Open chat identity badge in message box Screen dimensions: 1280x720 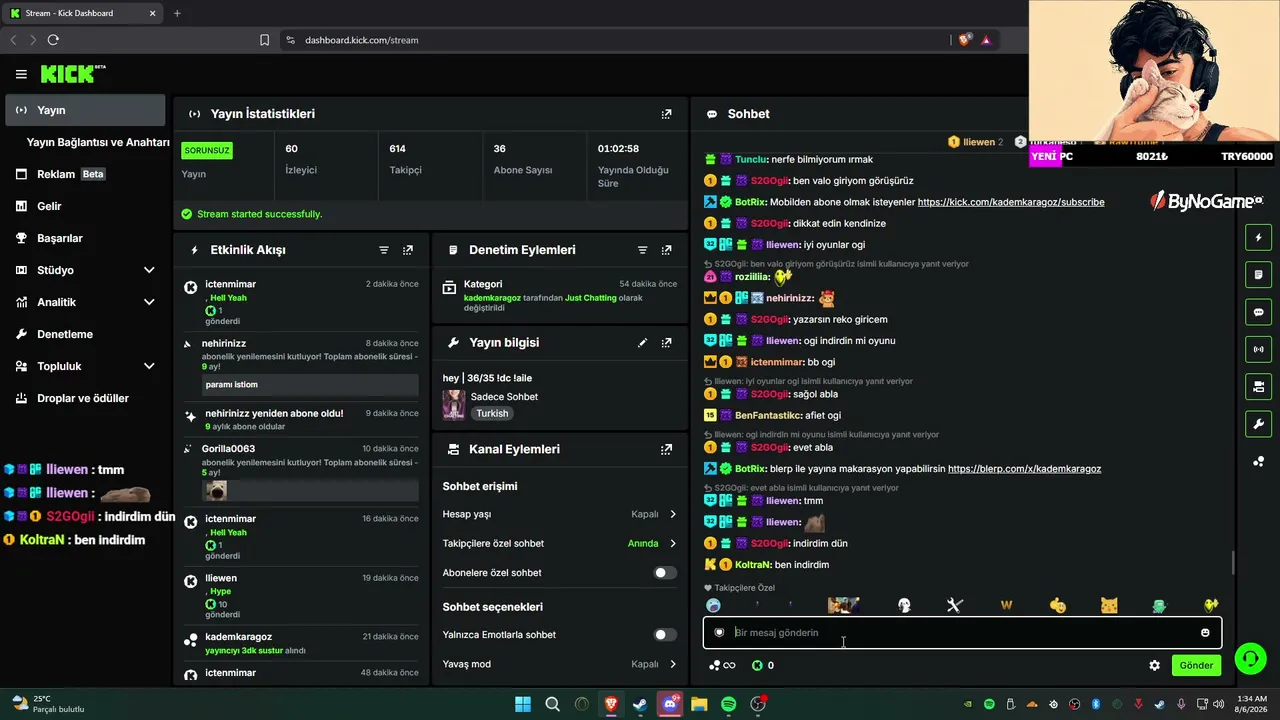[719, 632]
